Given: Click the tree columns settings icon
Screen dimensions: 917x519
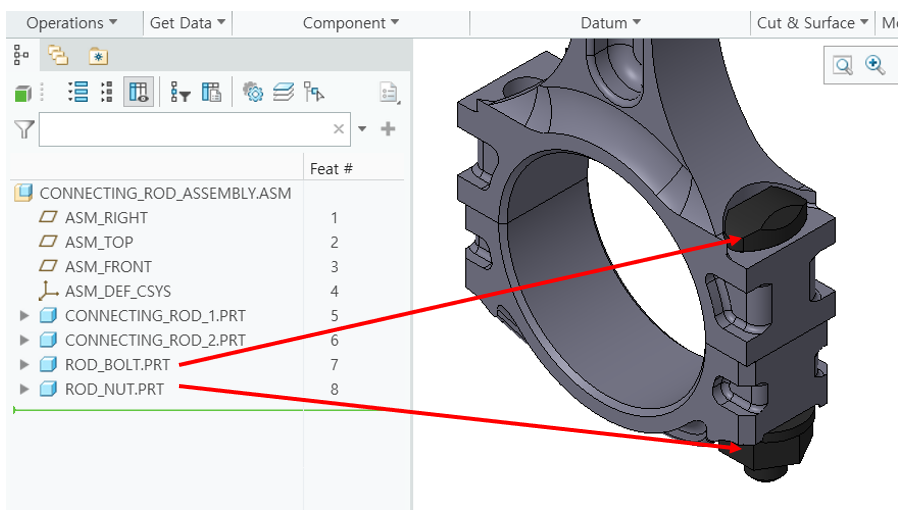Looking at the screenshot, I should tap(211, 92).
